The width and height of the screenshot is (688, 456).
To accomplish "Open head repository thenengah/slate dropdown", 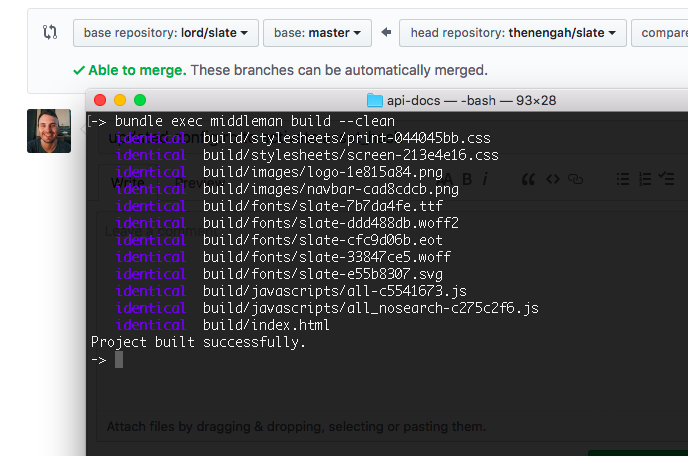I will 512,33.
